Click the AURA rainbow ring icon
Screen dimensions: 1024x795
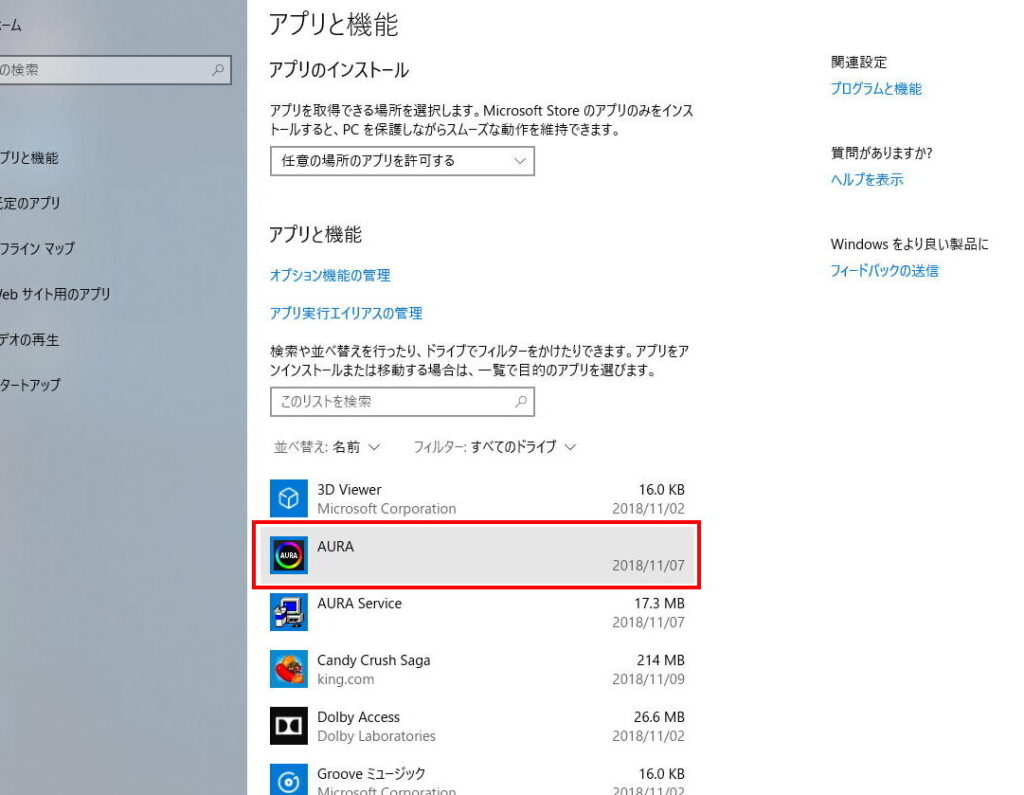[288, 555]
